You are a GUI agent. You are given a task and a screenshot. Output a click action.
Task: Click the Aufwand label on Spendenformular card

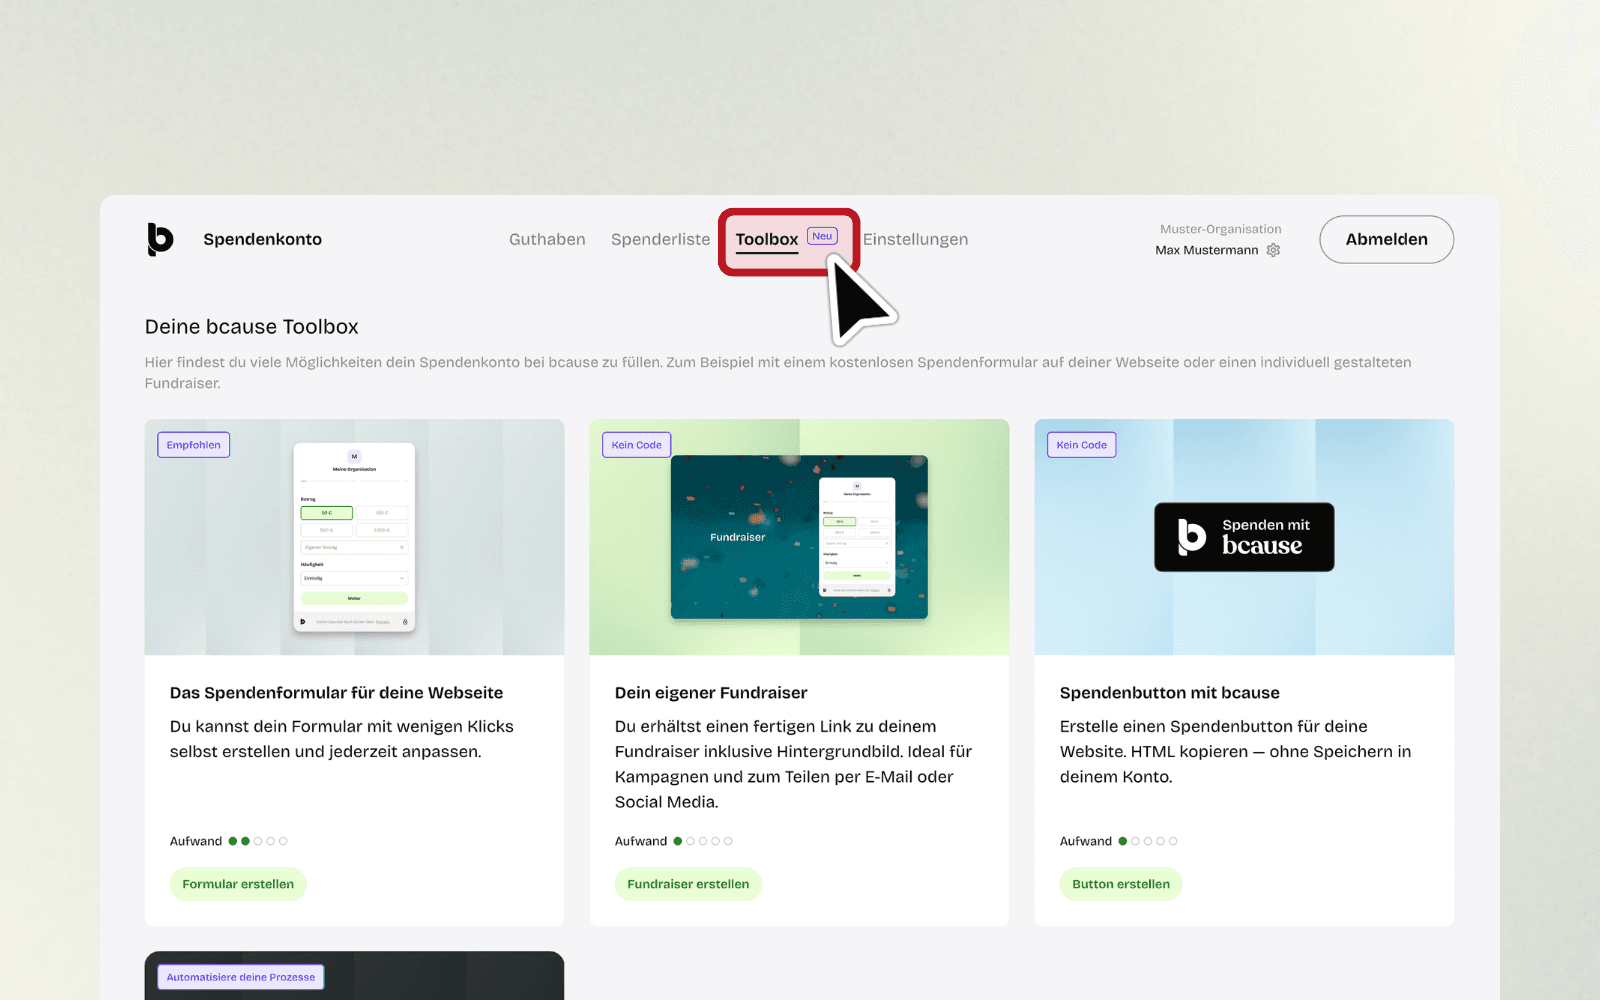(196, 841)
